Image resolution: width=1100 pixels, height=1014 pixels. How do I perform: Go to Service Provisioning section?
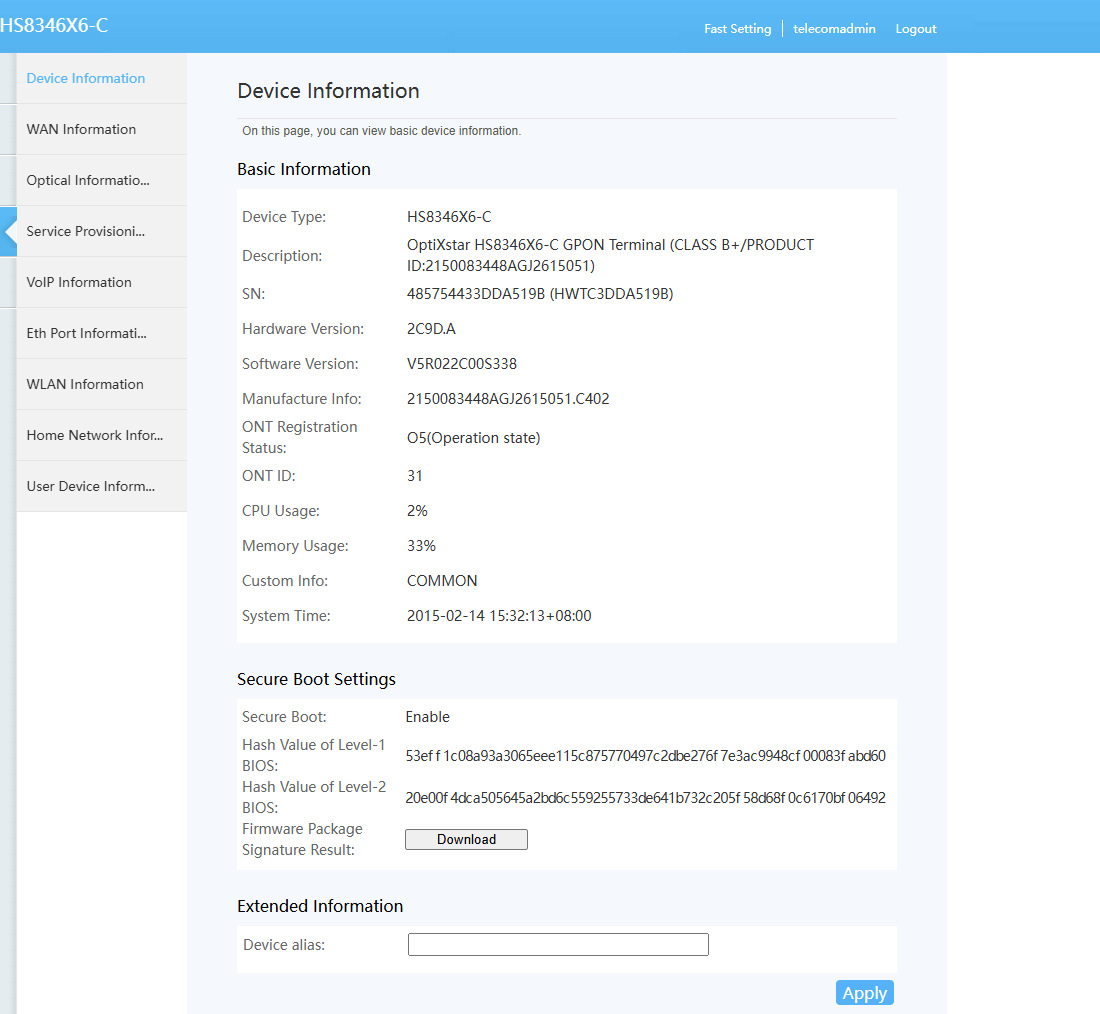pos(86,232)
